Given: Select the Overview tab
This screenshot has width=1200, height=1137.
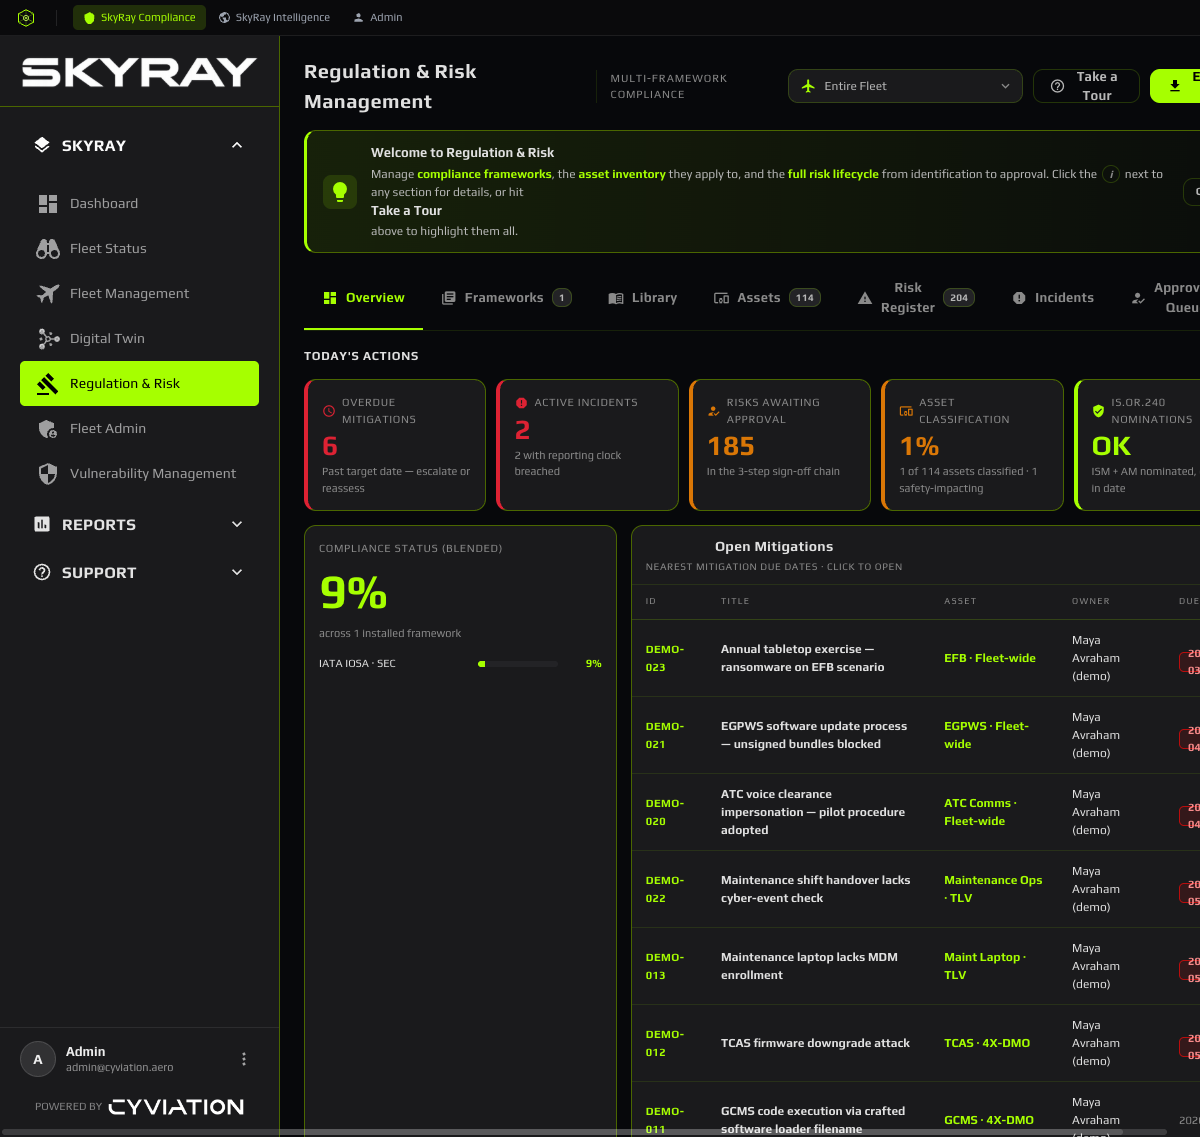Looking at the screenshot, I should coord(364,298).
